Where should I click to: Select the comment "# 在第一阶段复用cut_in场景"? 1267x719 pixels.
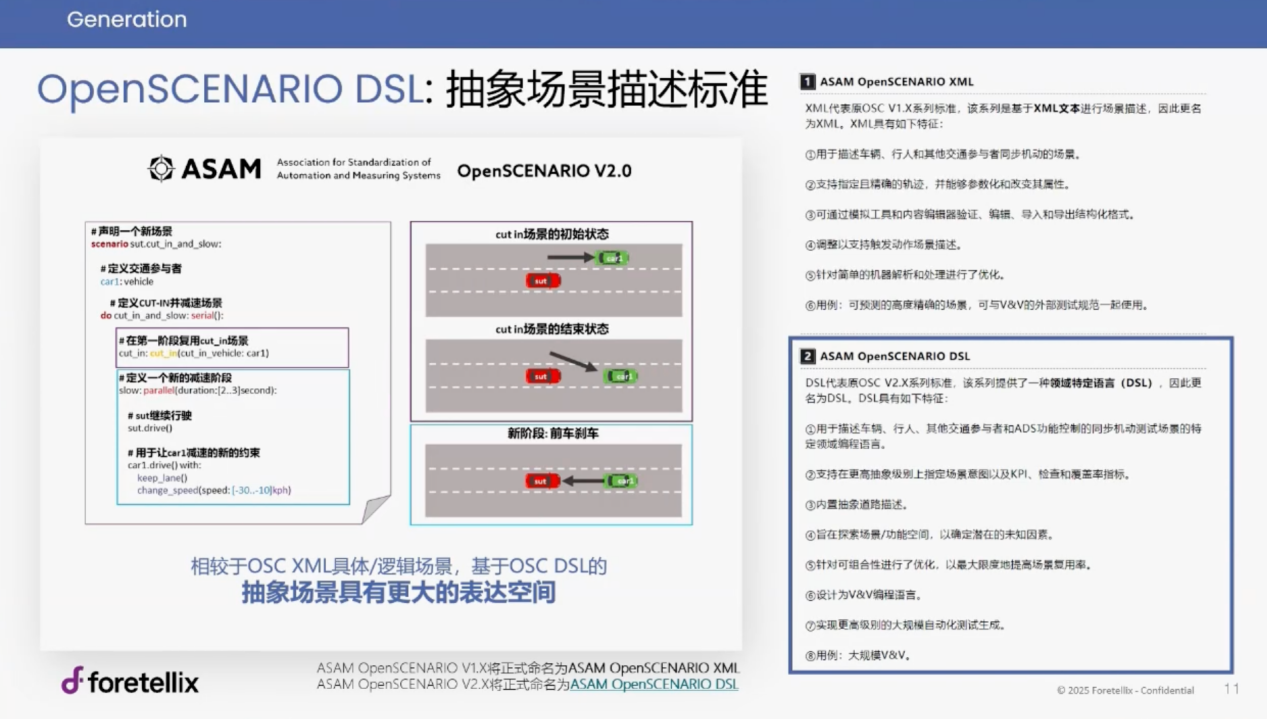(x=184, y=341)
